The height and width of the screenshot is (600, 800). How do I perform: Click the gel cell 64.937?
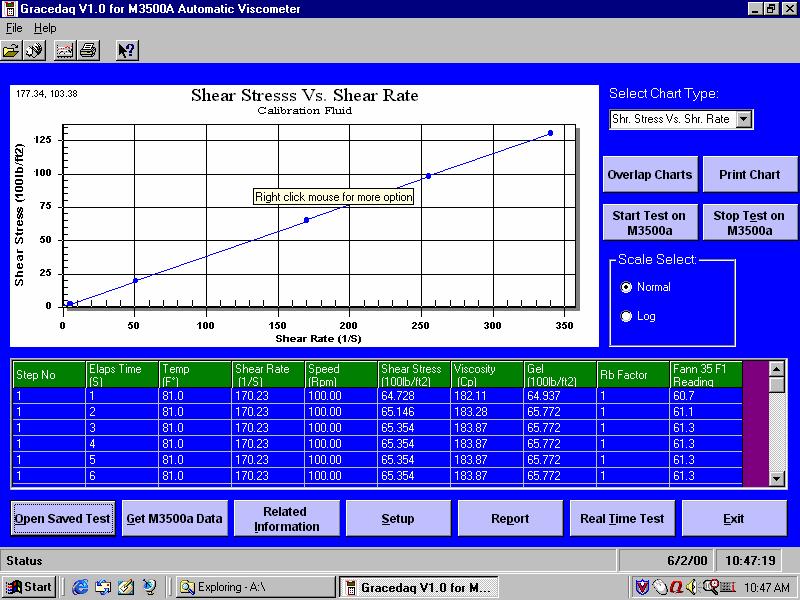[560, 396]
